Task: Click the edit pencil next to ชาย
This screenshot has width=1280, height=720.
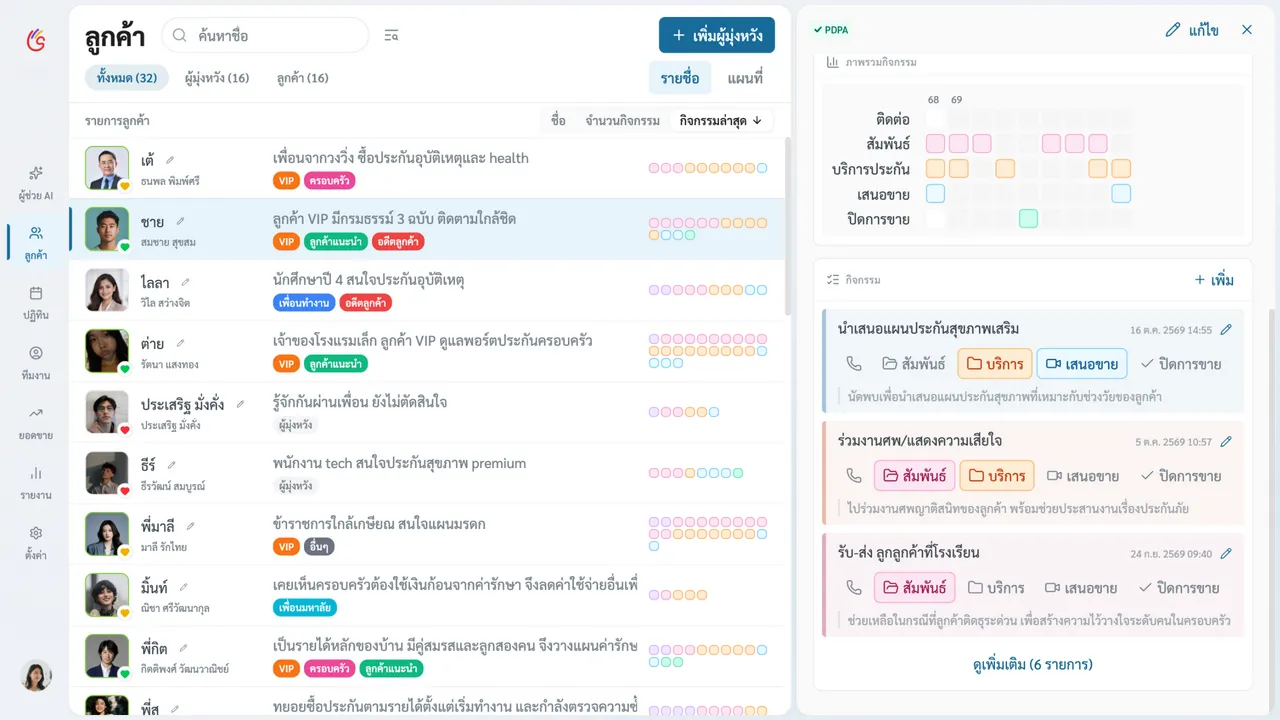Action: pyautogui.click(x=180, y=221)
